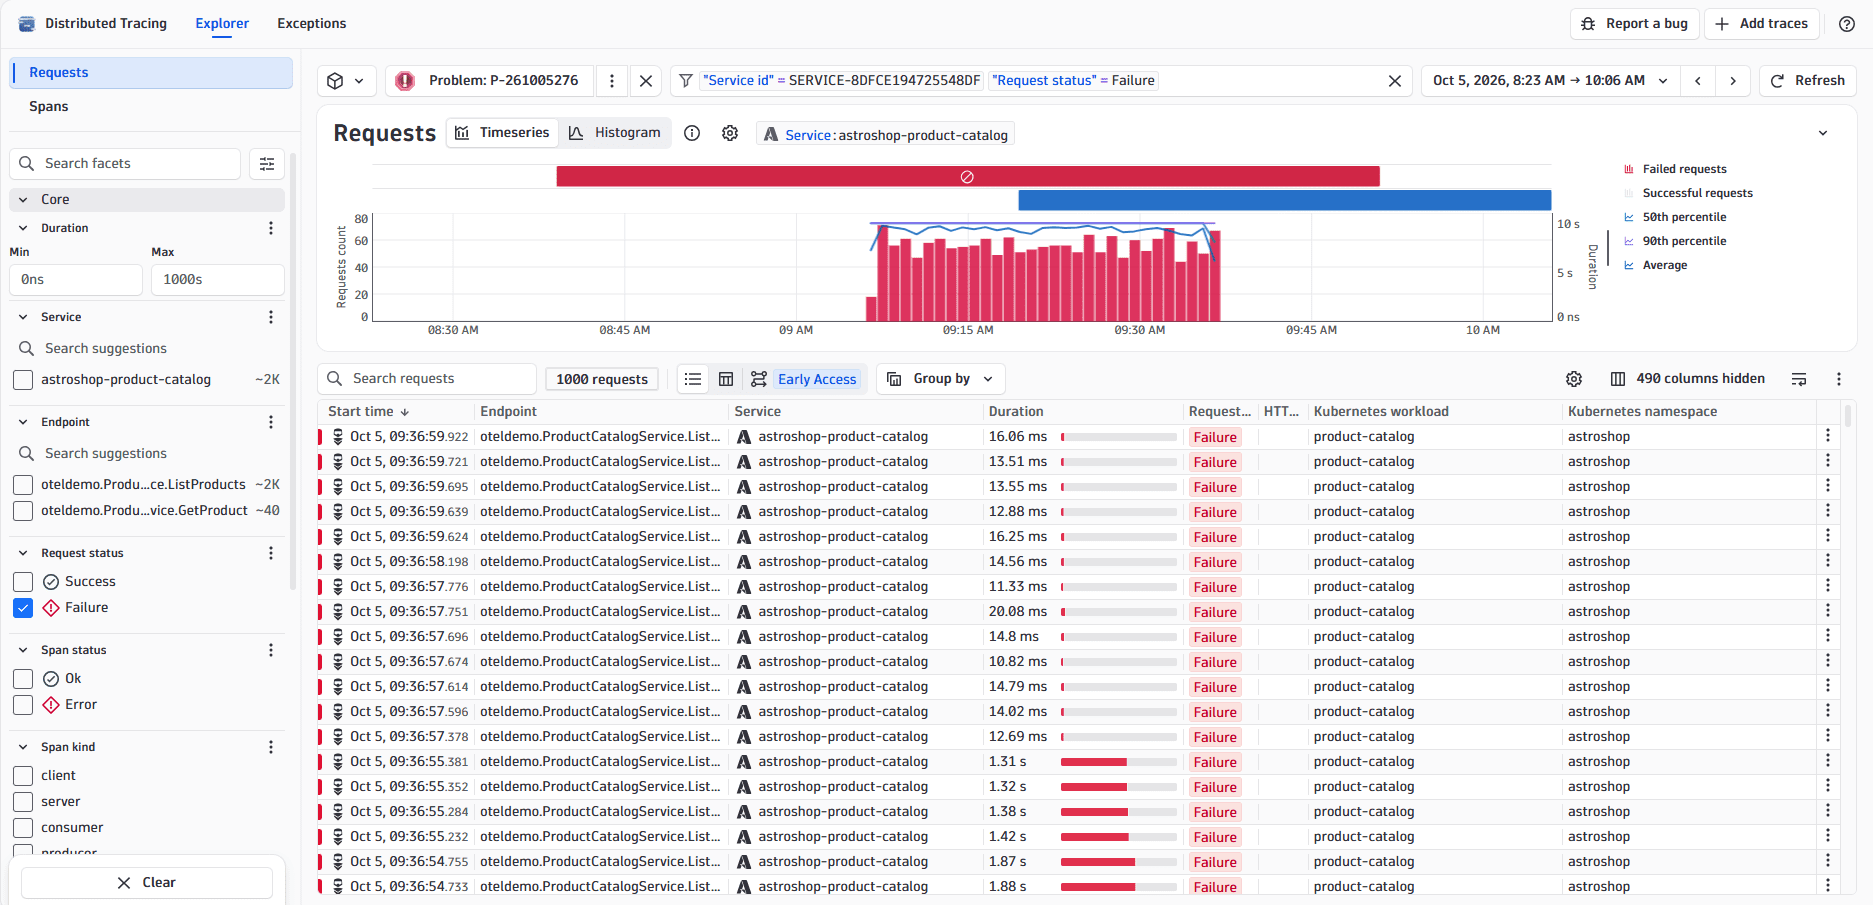Collapse the Service facet section

(23, 317)
